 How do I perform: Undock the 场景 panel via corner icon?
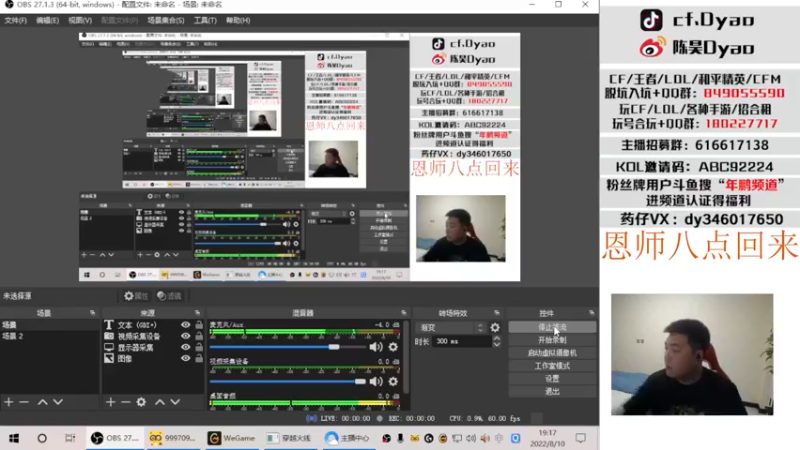92,313
